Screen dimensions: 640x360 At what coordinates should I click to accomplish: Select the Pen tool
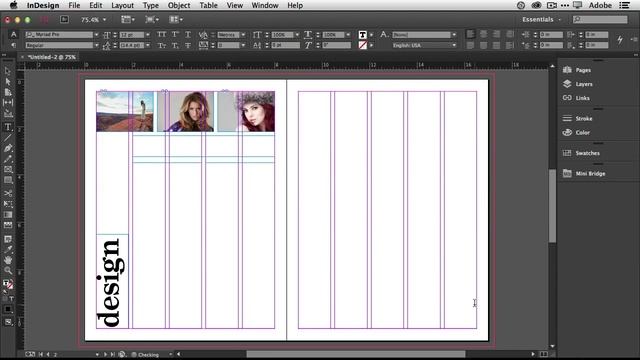click(8, 148)
